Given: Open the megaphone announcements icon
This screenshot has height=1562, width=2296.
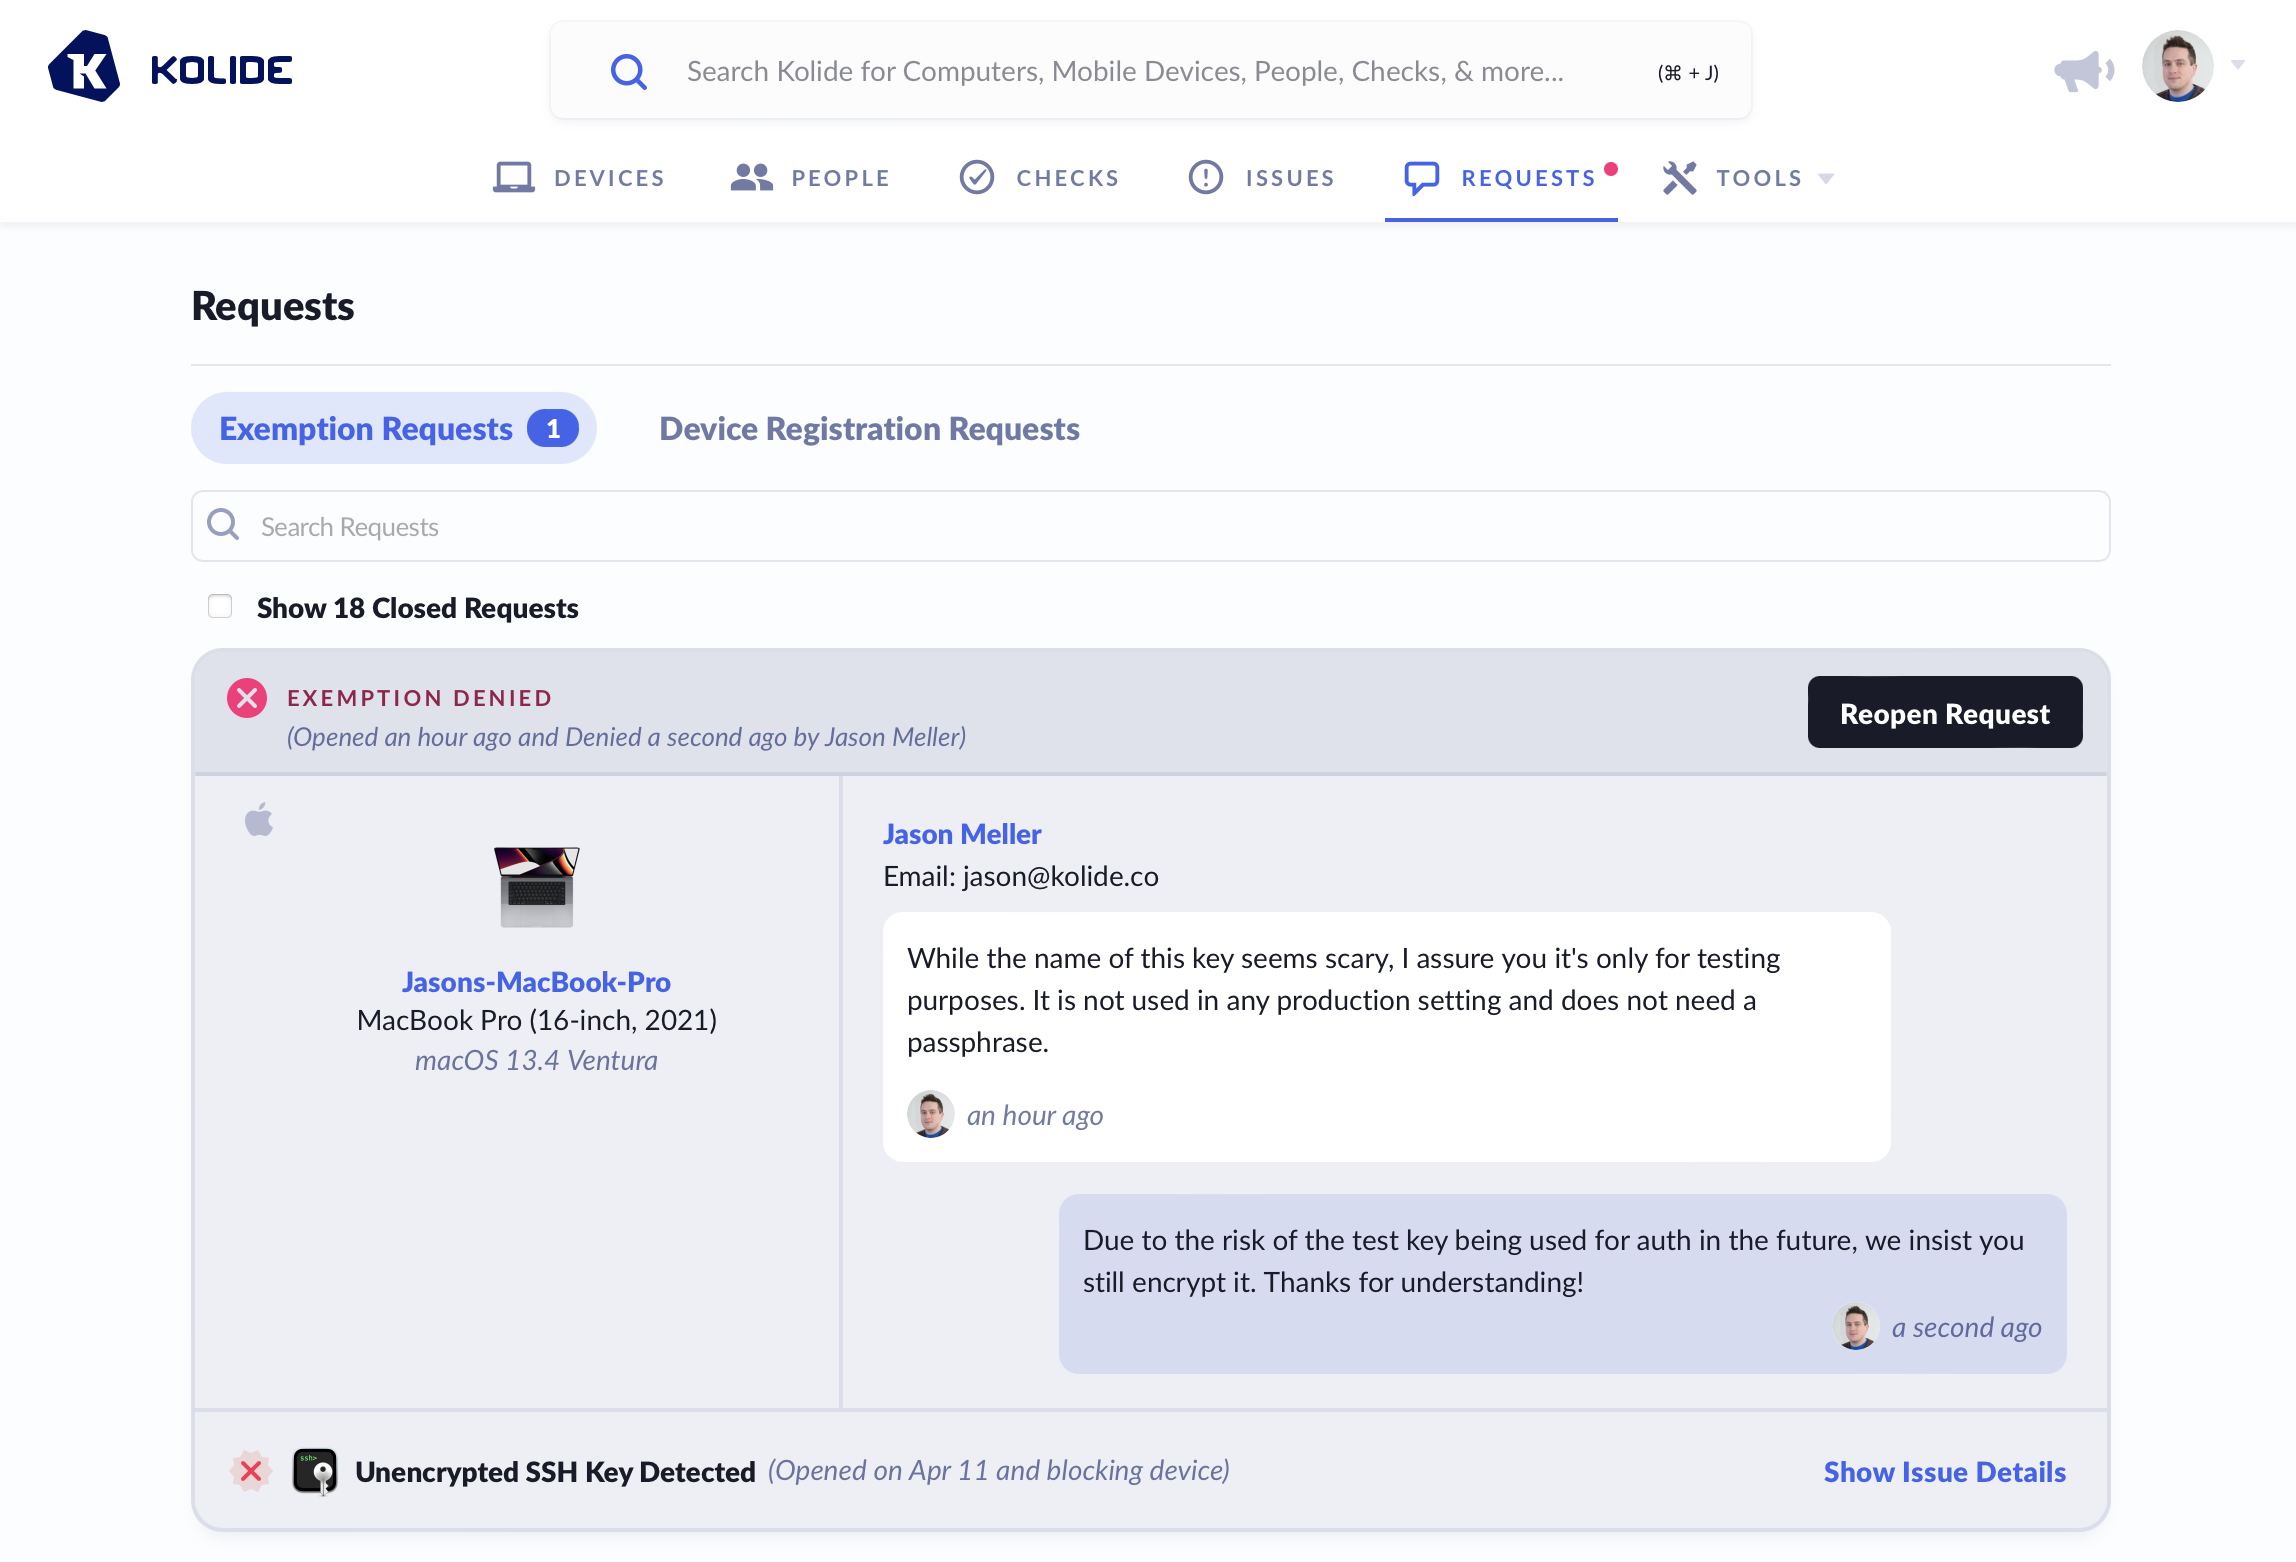Looking at the screenshot, I should (2082, 70).
